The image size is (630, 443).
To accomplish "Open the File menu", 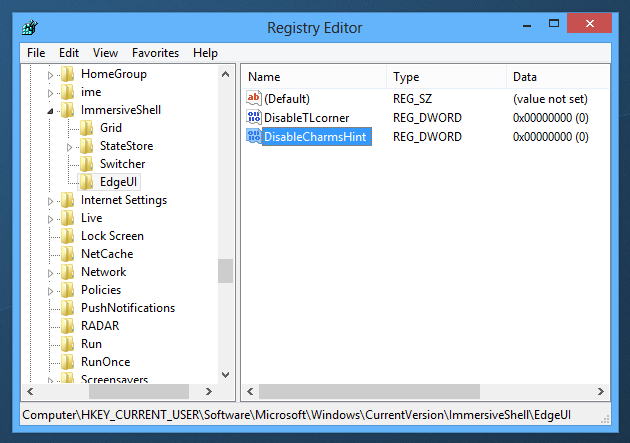I will [x=36, y=53].
